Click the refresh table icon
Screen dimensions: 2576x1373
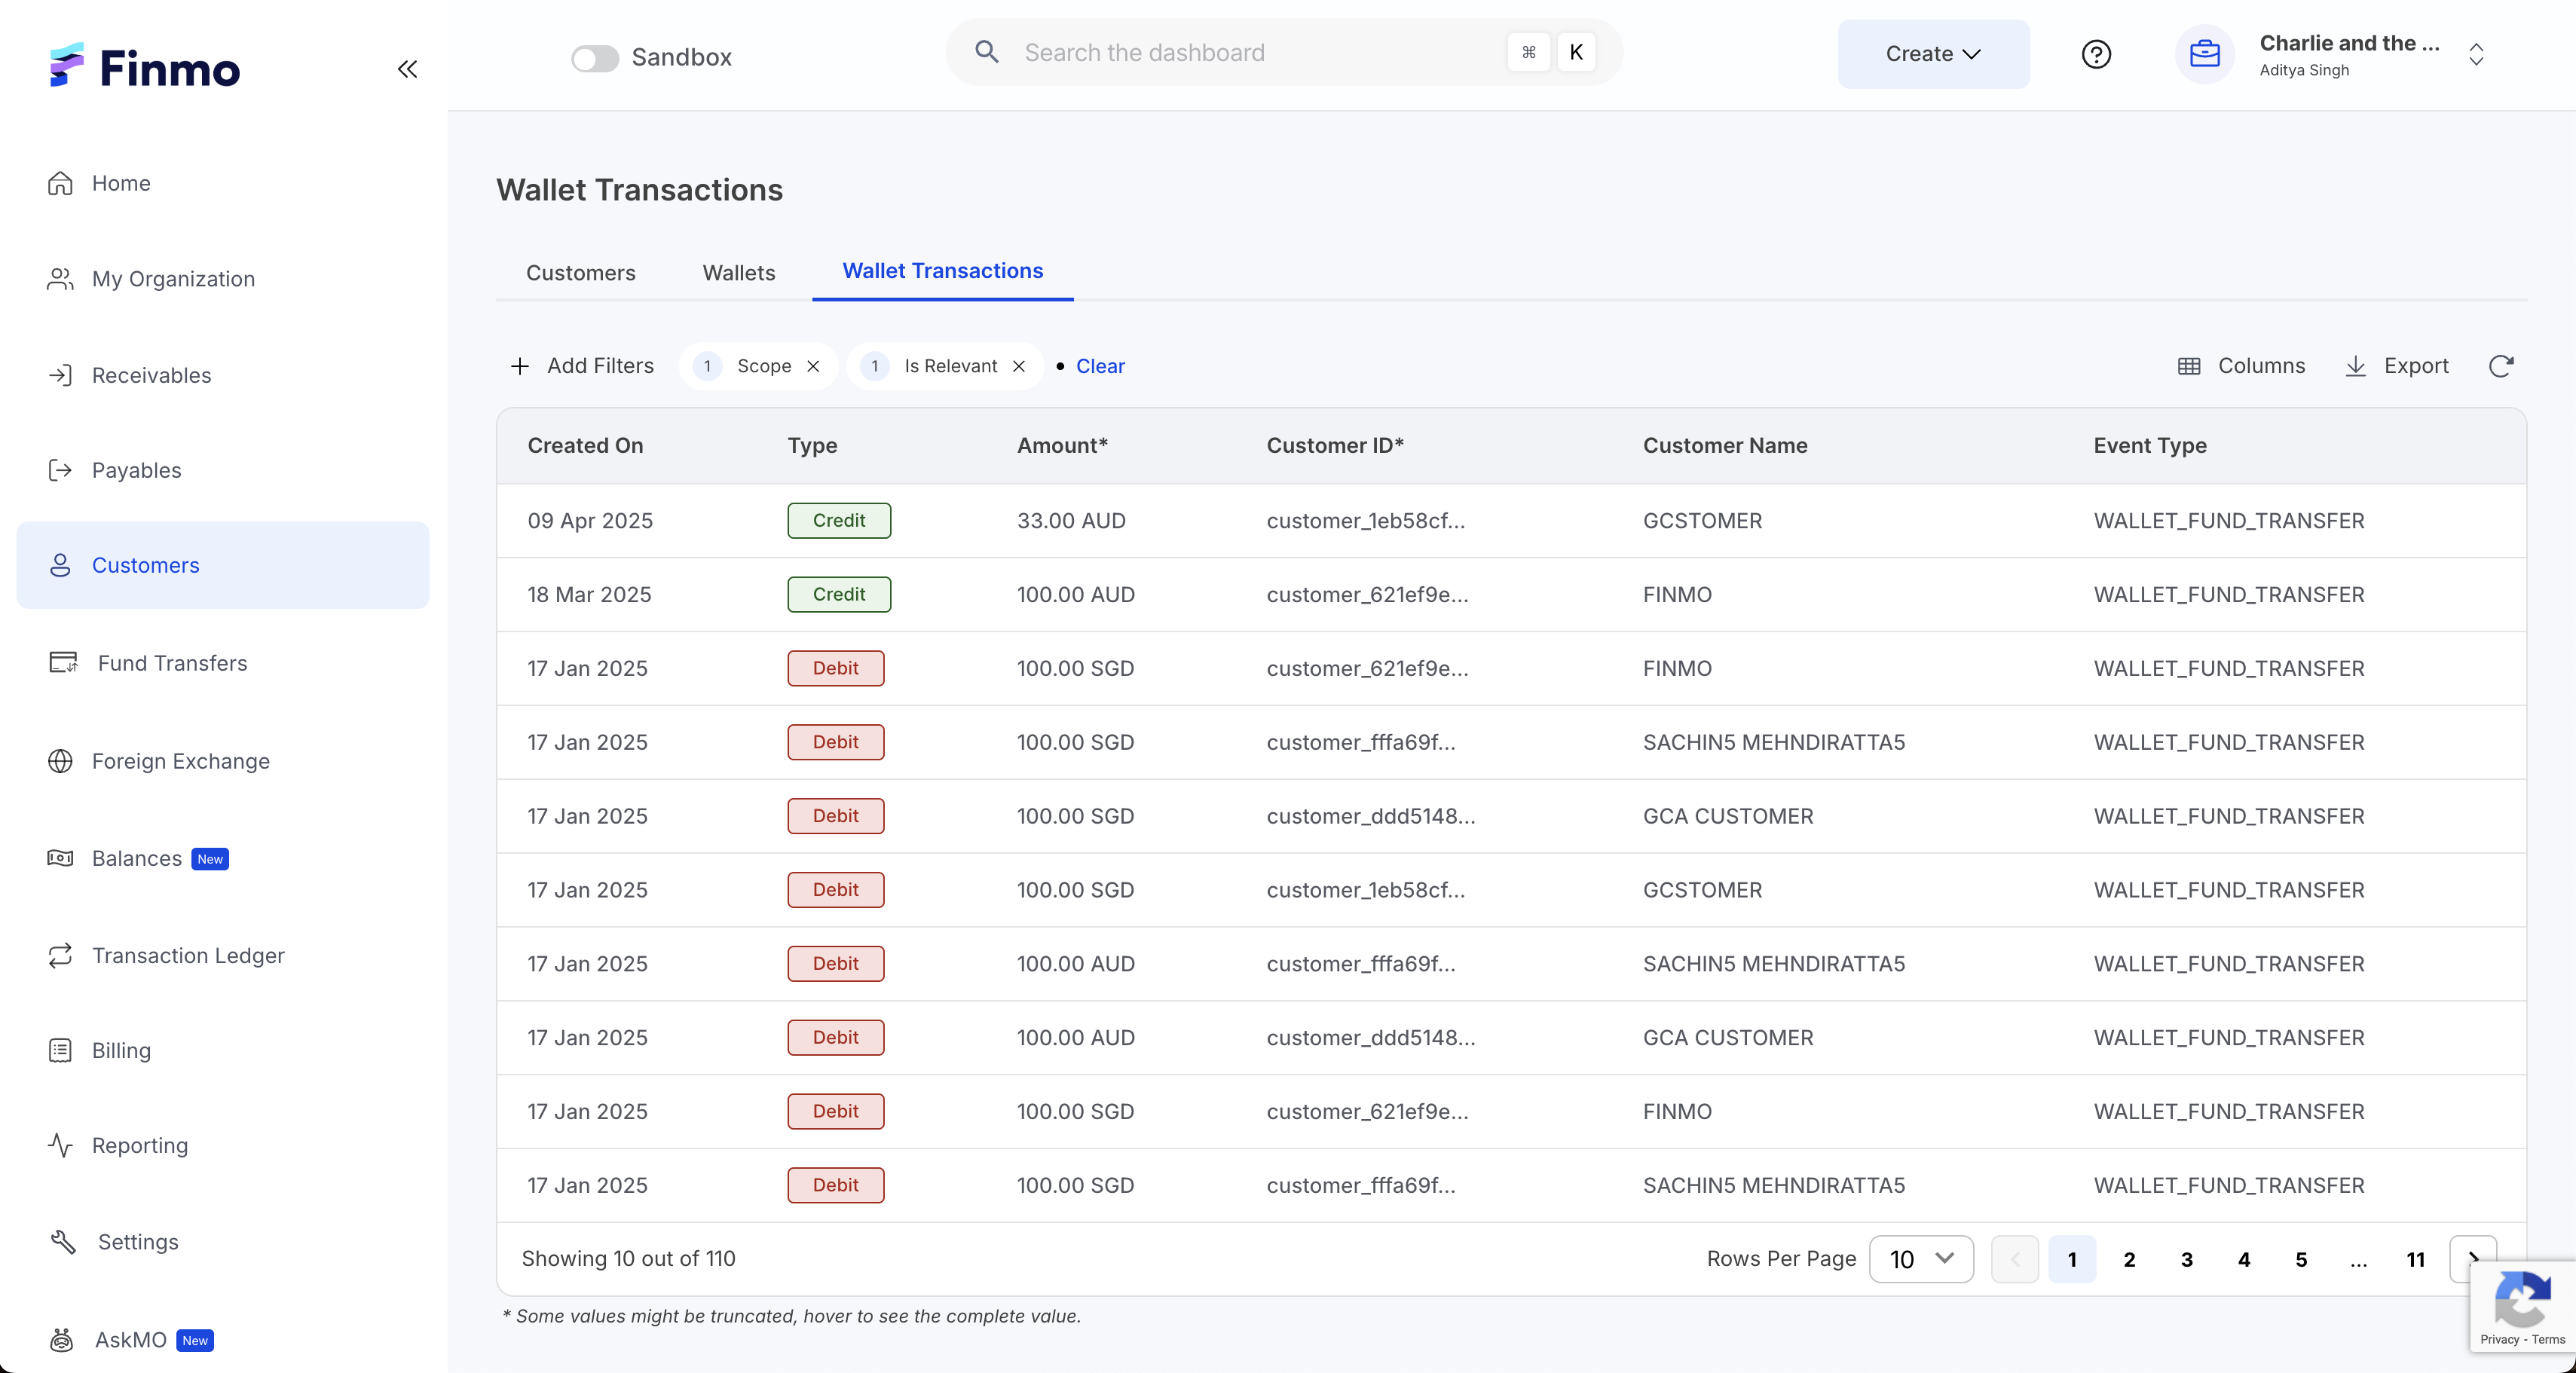2500,366
